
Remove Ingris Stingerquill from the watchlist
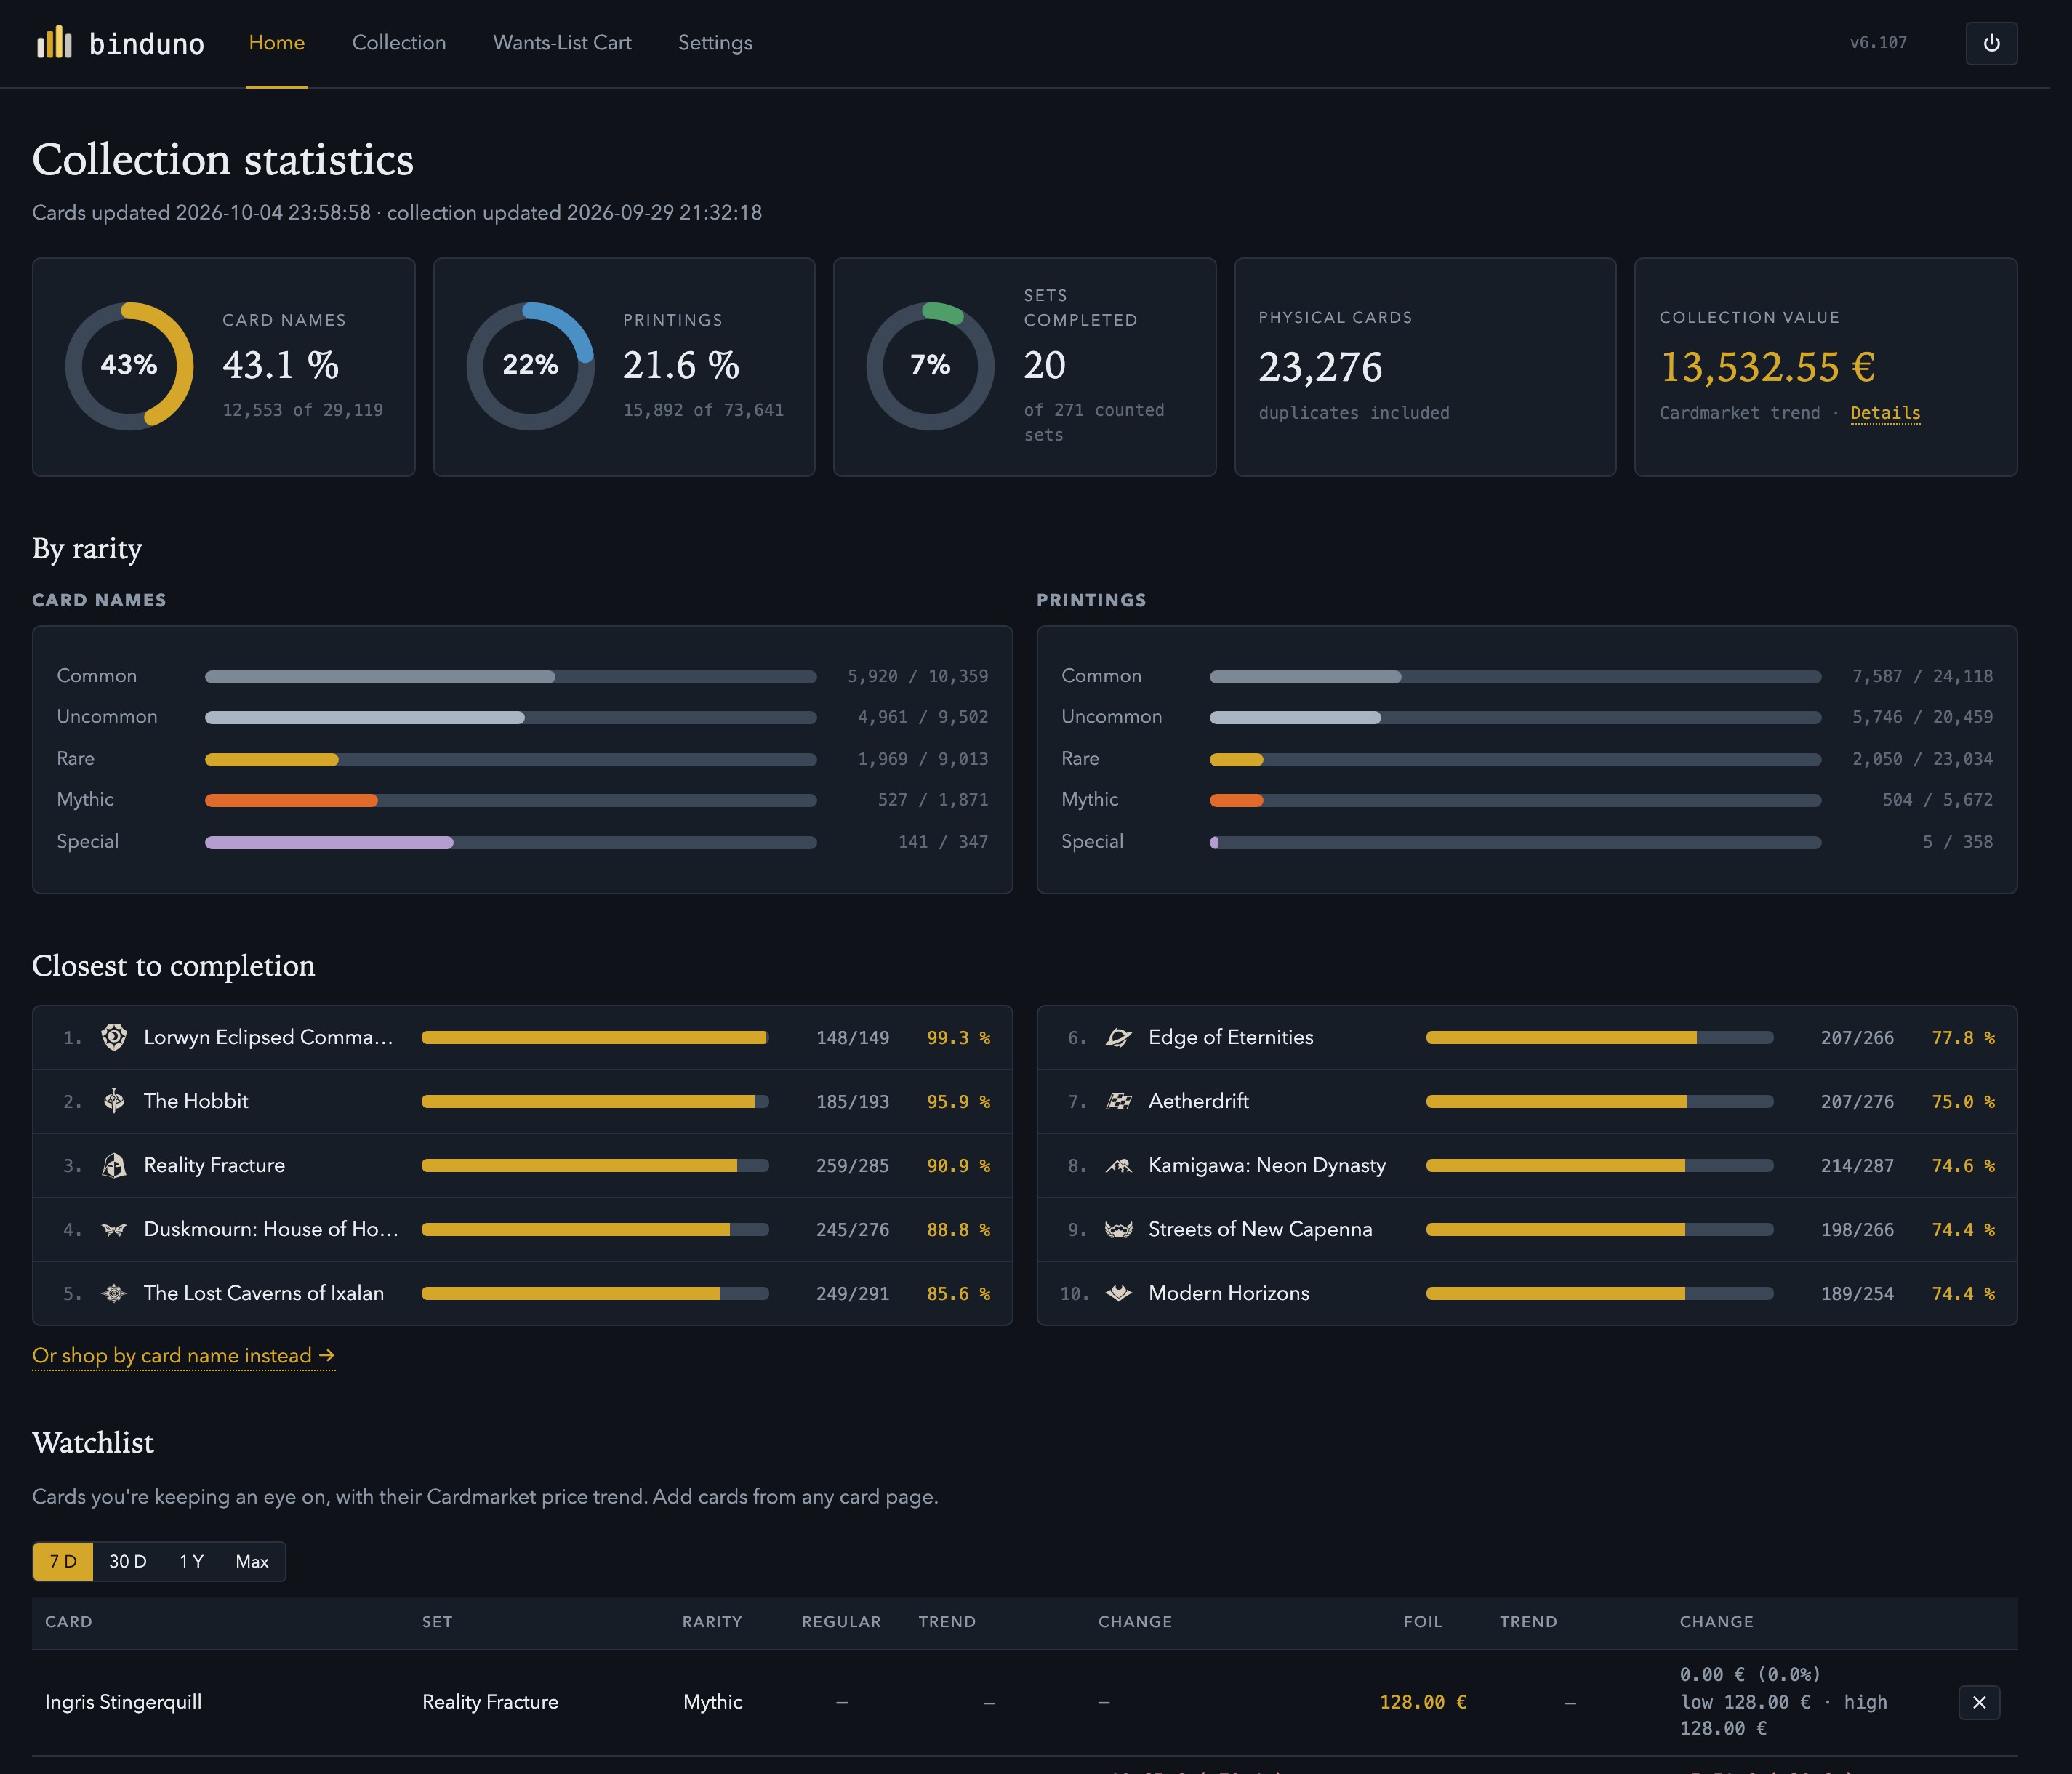tap(1978, 1702)
